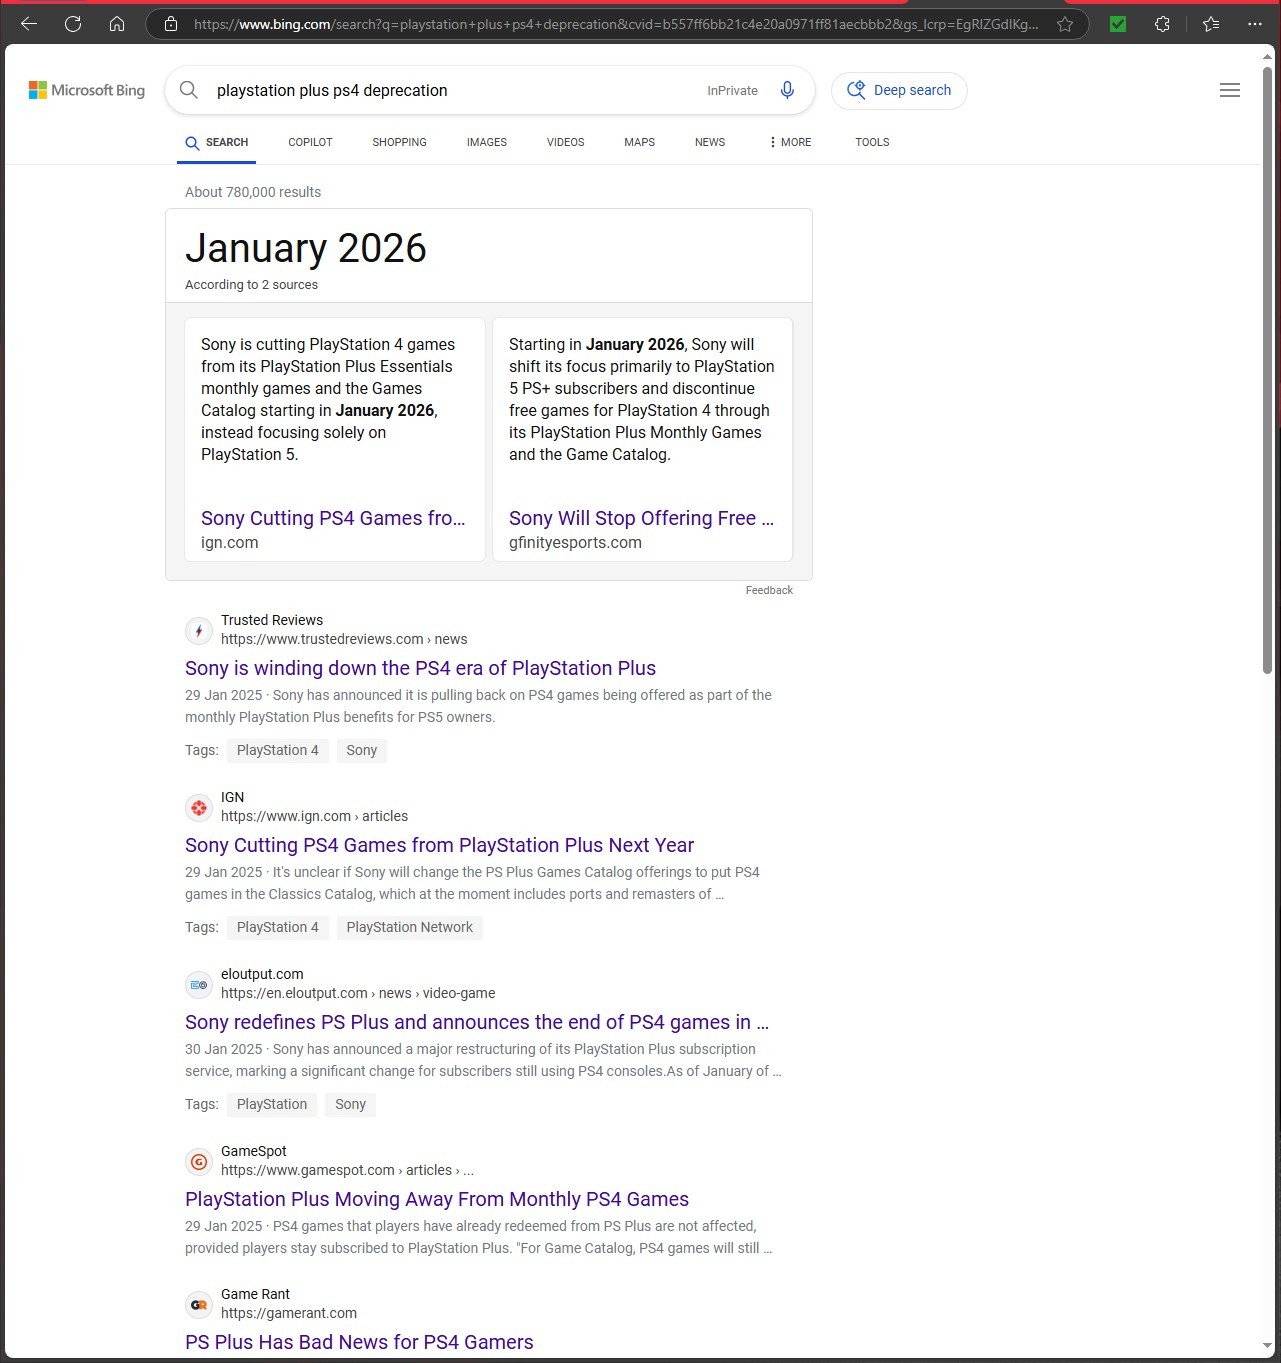Click the gamespot.com articles URL breadcrumb
Image resolution: width=1281 pixels, height=1363 pixels.
point(347,1170)
